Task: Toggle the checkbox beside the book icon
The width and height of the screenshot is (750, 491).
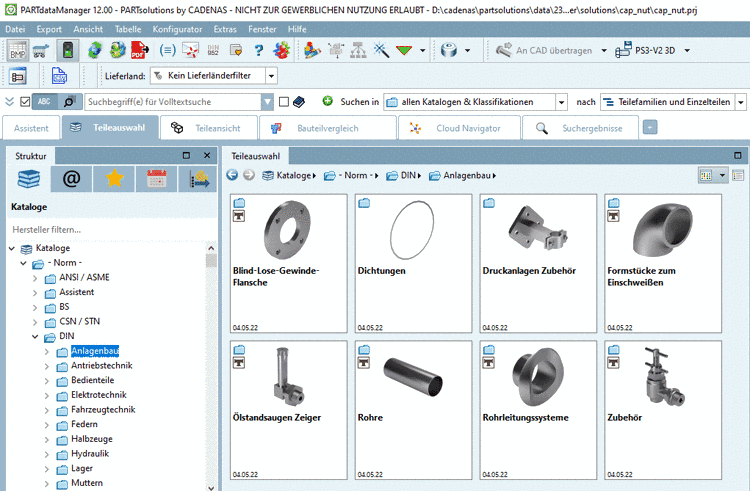Action: coord(284,102)
